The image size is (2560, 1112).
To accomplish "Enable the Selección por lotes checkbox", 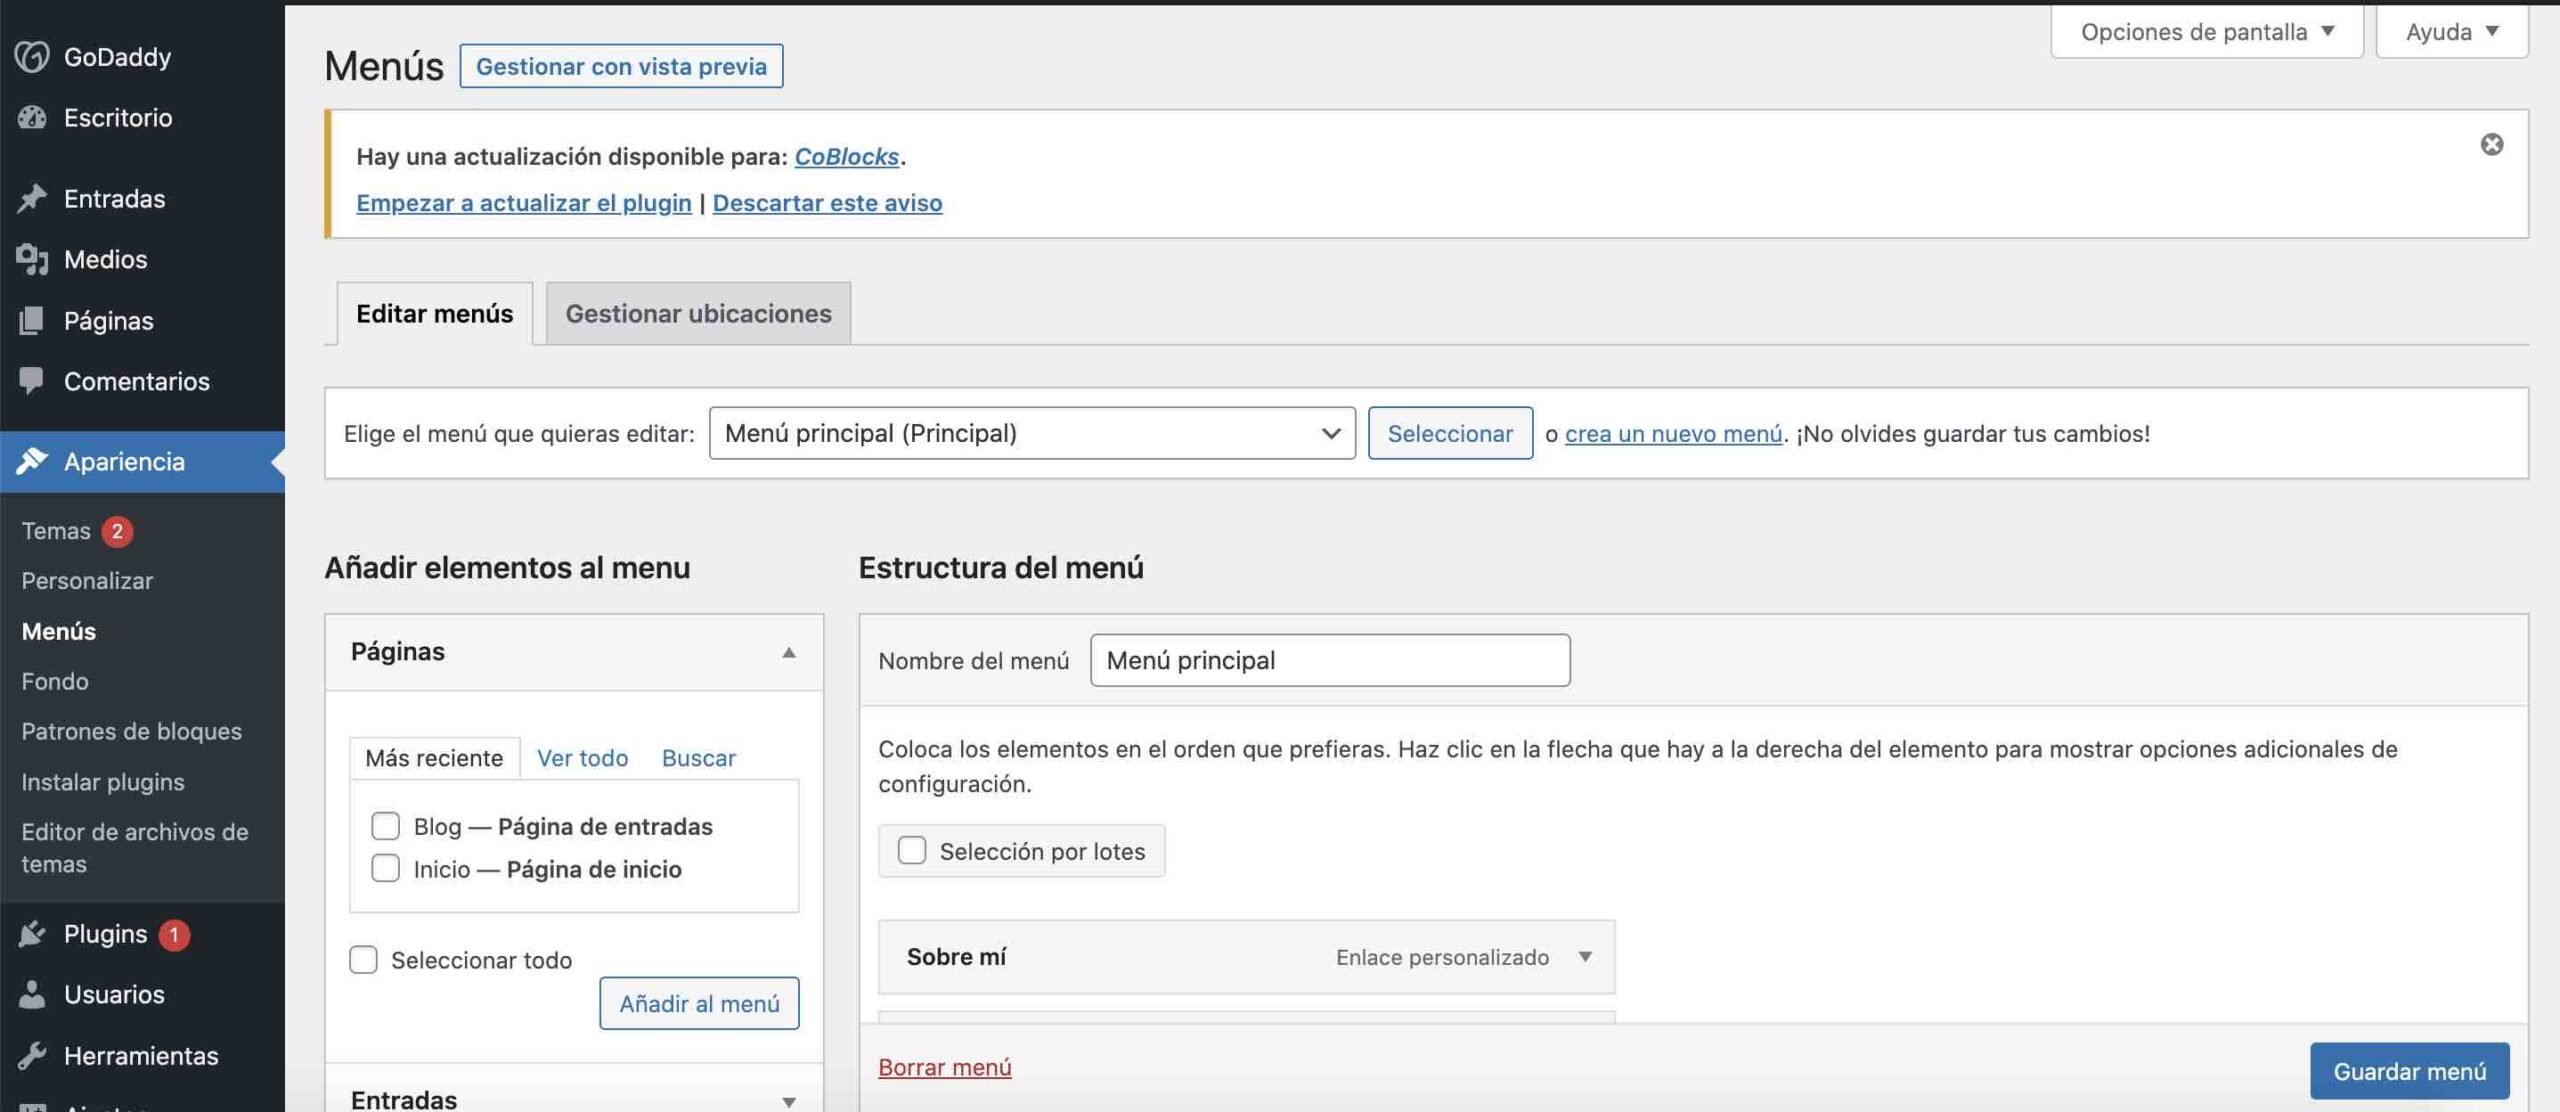I will pos(911,851).
